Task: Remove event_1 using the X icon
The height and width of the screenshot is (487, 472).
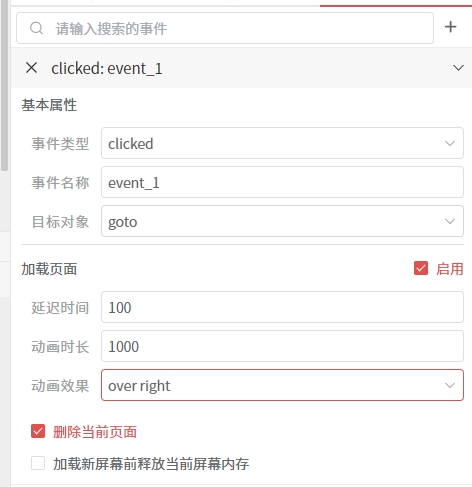Action: click(x=32, y=68)
